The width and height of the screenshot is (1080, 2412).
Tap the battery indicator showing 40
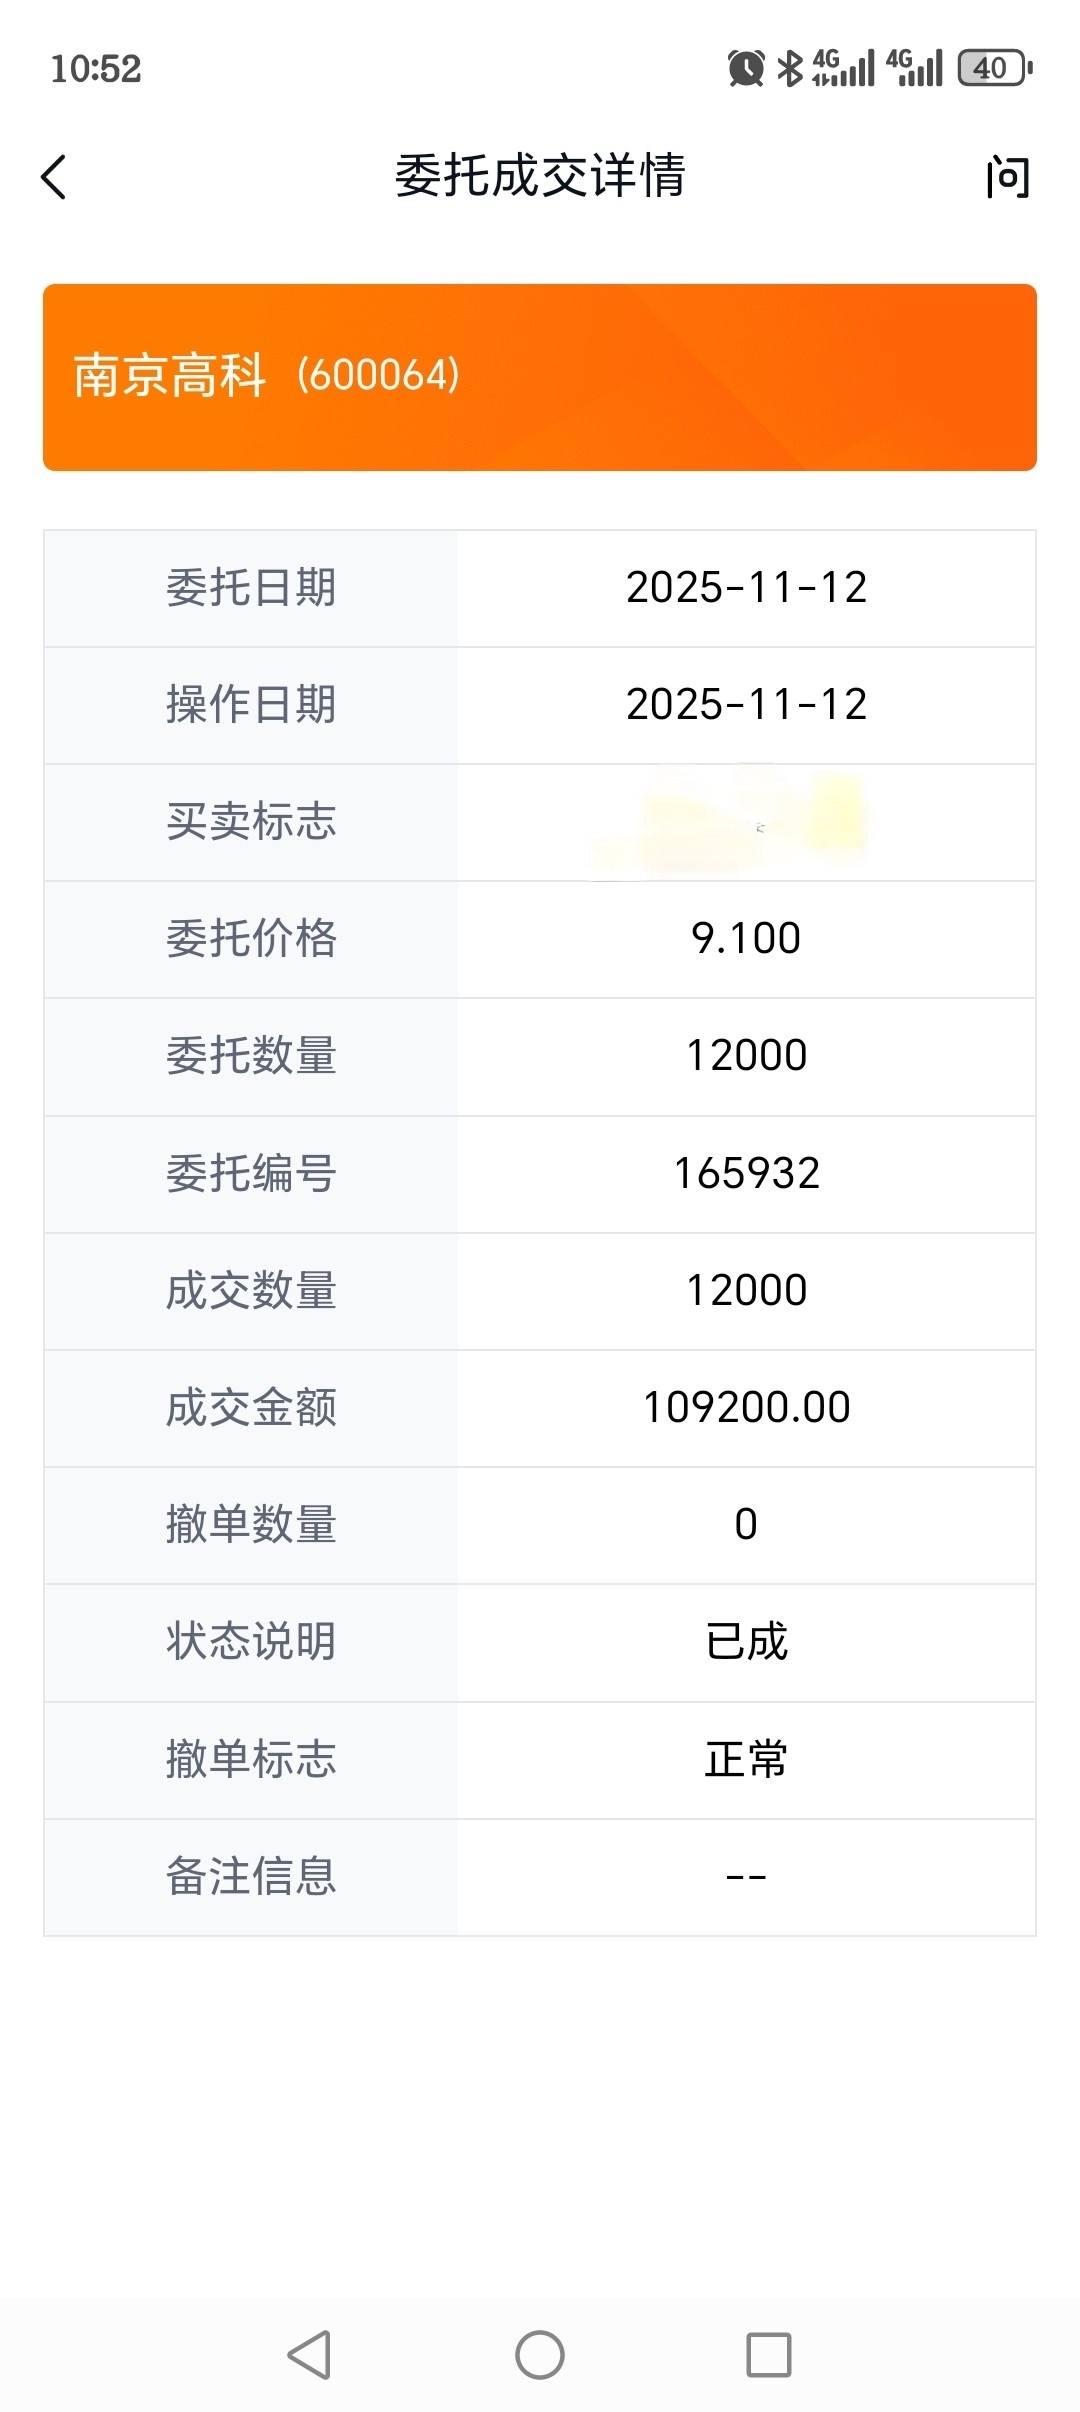coord(994,68)
